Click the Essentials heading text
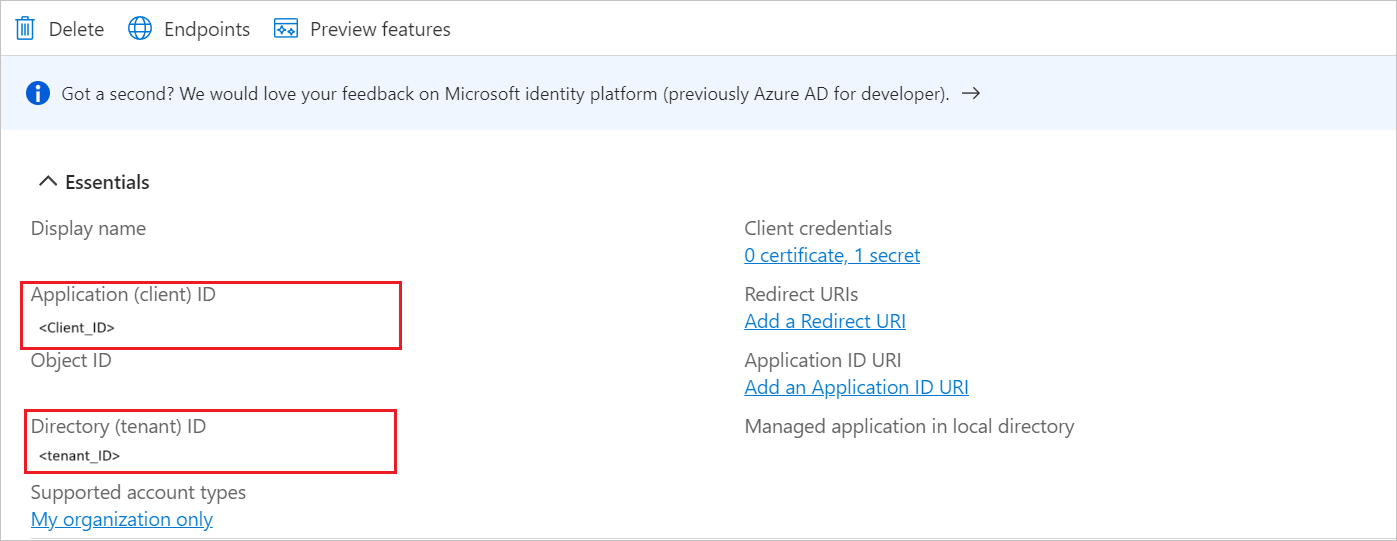Viewport: 1397px width, 541px height. pos(107,182)
